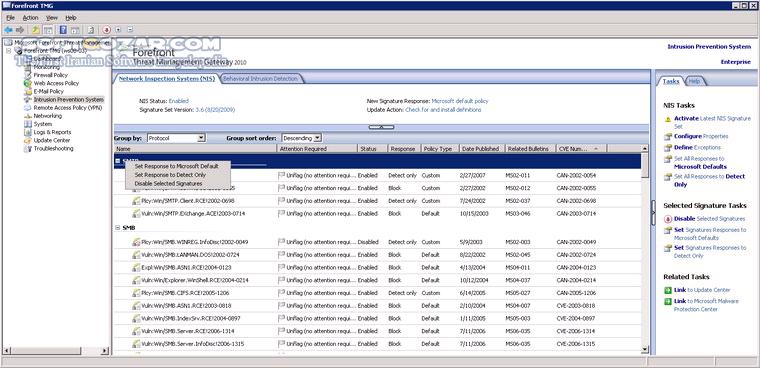Select the Intrusion Prevention System tree node
760x368 pixels.
coord(68,99)
